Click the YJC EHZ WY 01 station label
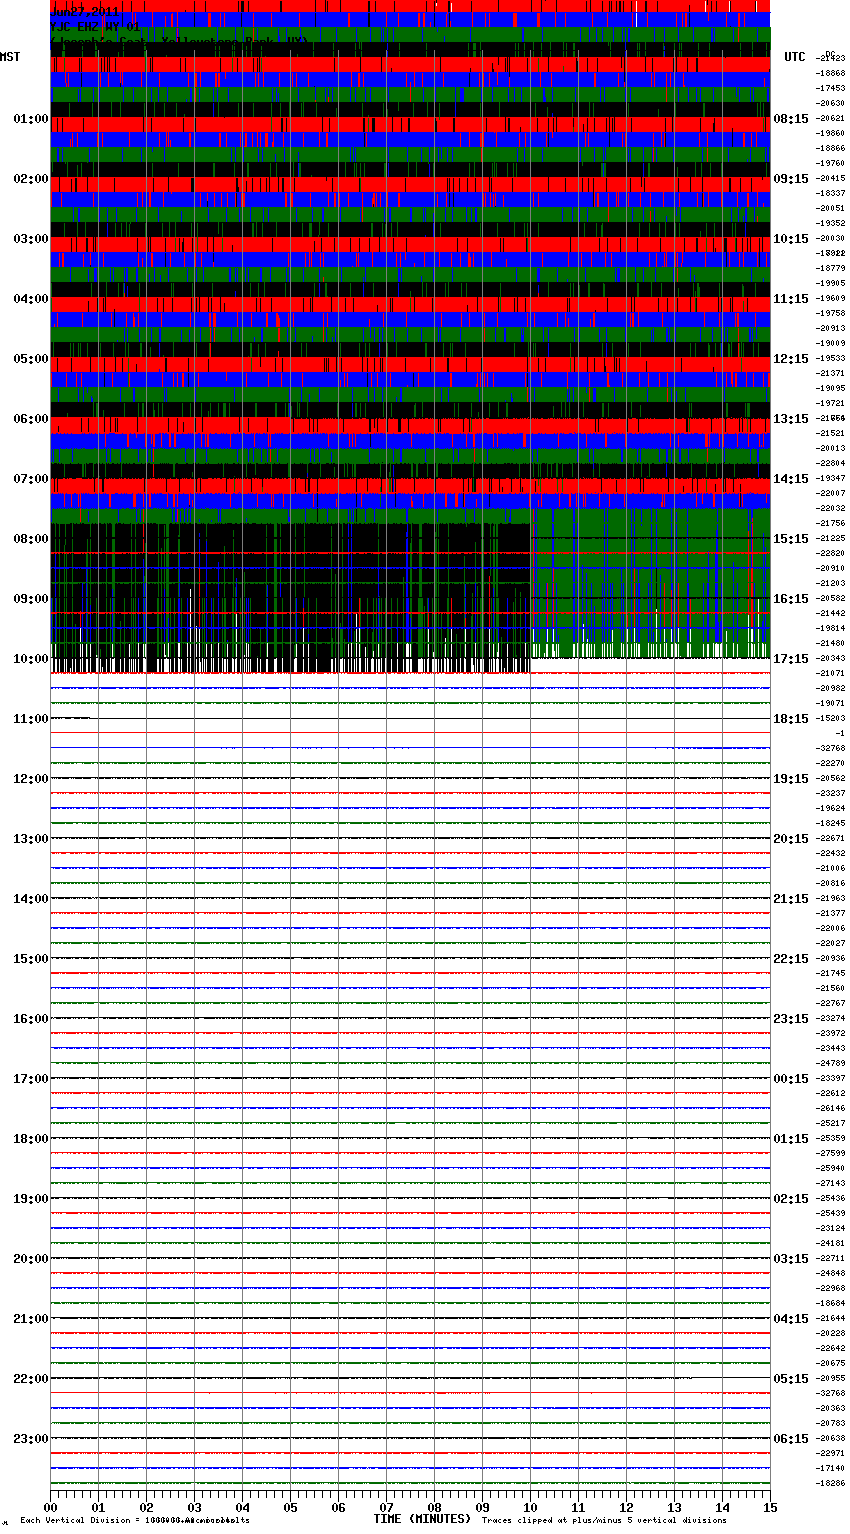This screenshot has height=1534, width=850. pyautogui.click(x=95, y=27)
